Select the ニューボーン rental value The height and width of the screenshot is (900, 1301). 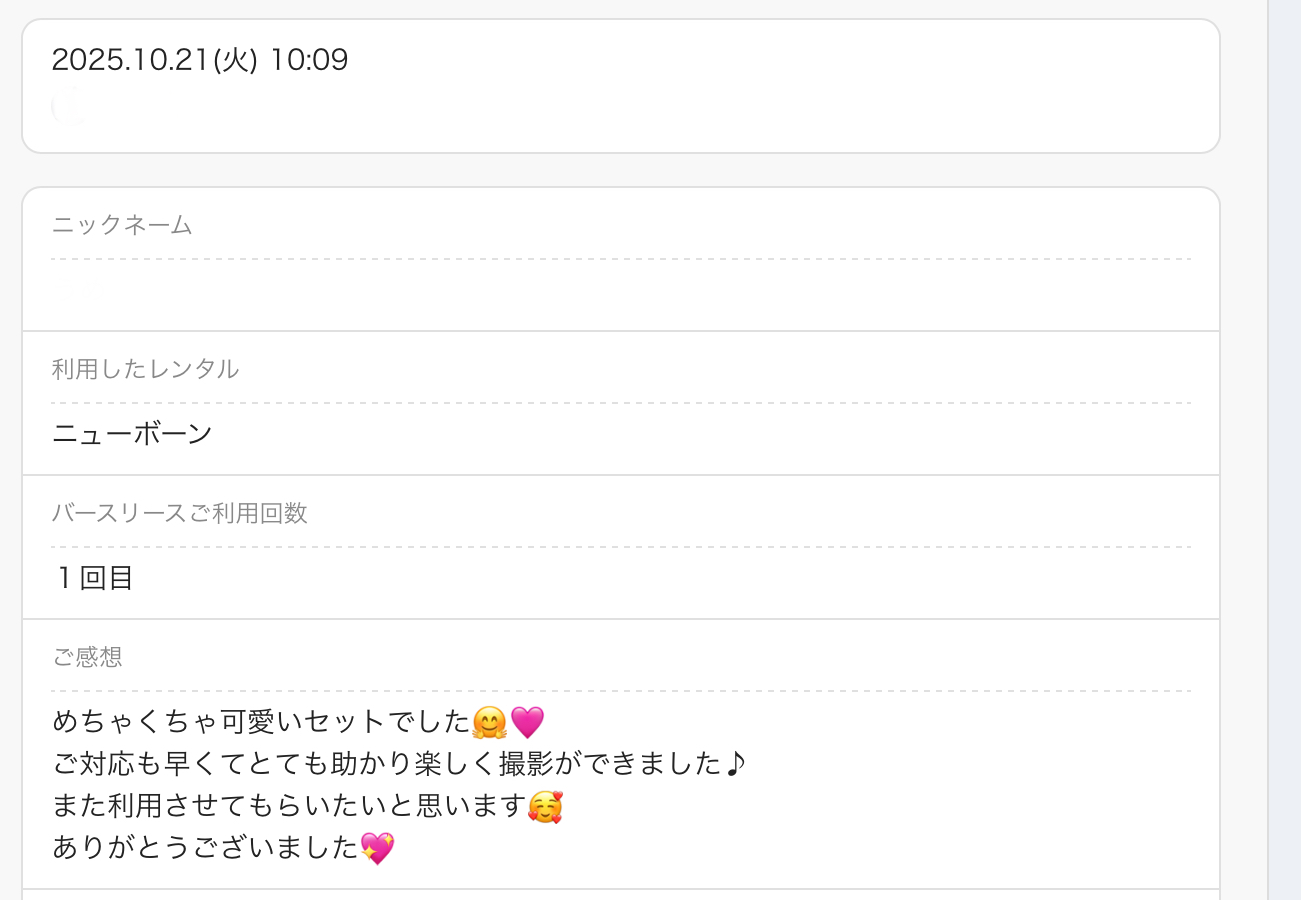coord(132,434)
